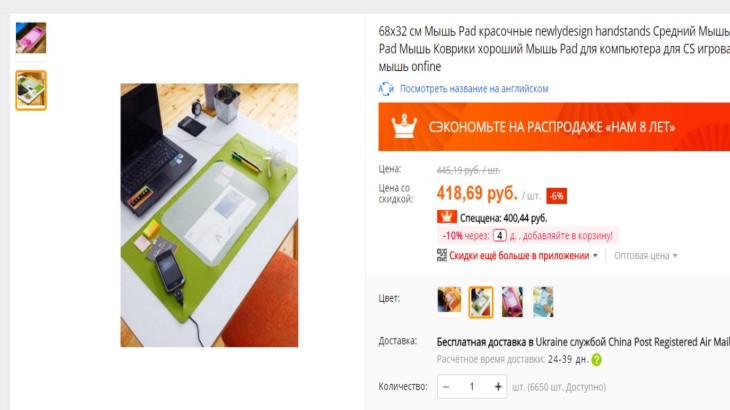Viewport: 730px width, 410px height.
Task: Expand the Оптовая цена dropdown
Action: point(646,255)
